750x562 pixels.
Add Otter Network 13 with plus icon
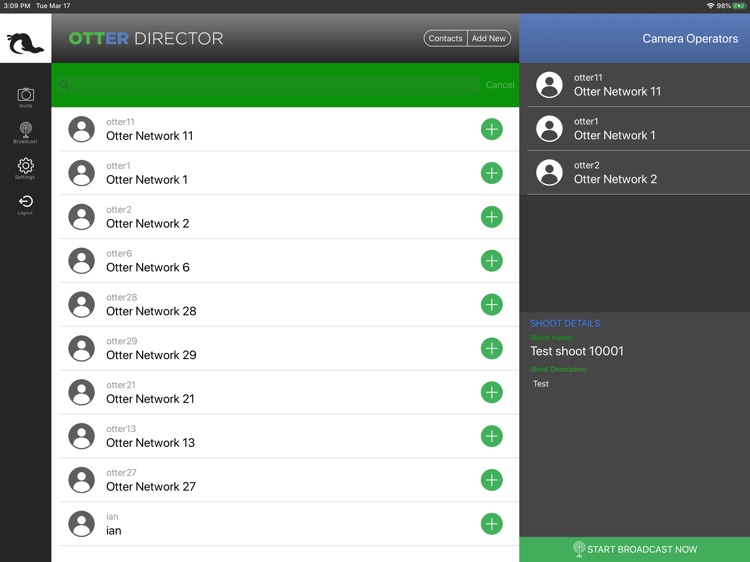click(491, 436)
